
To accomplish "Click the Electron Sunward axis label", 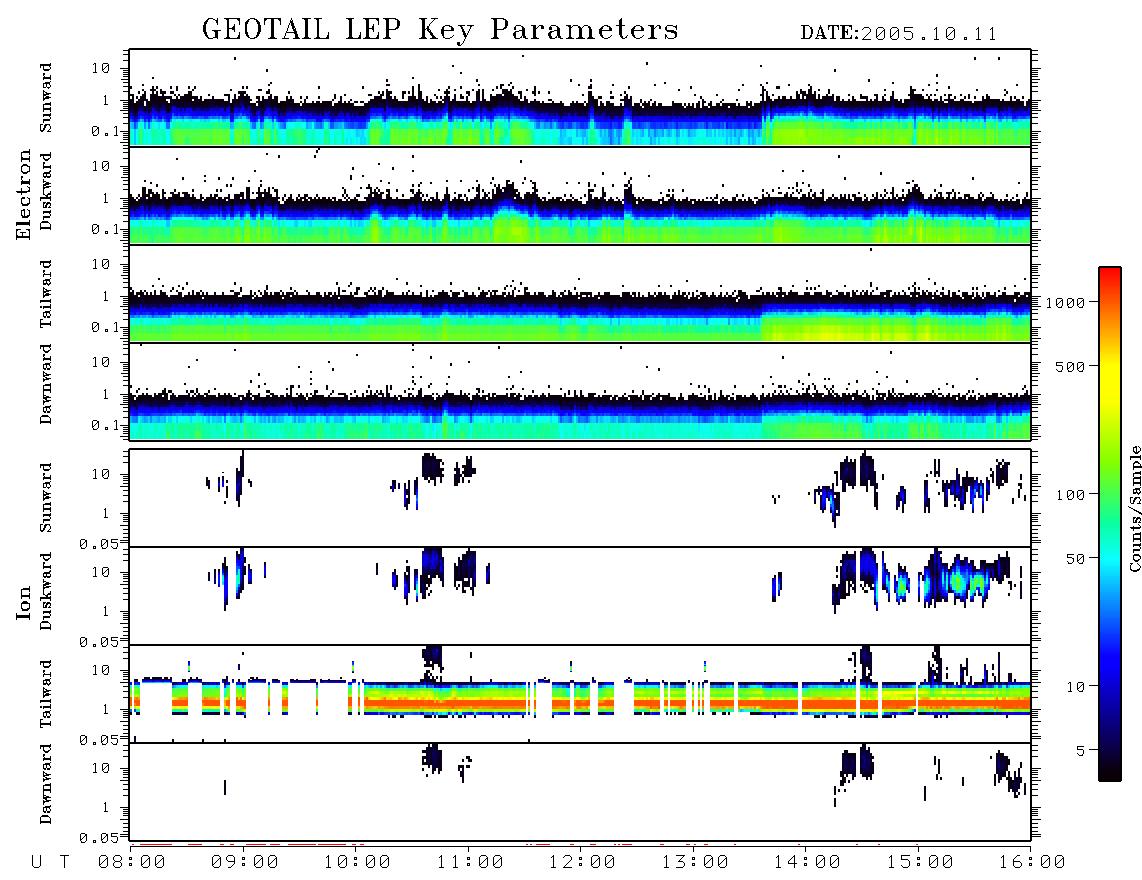I will click(x=46, y=98).
